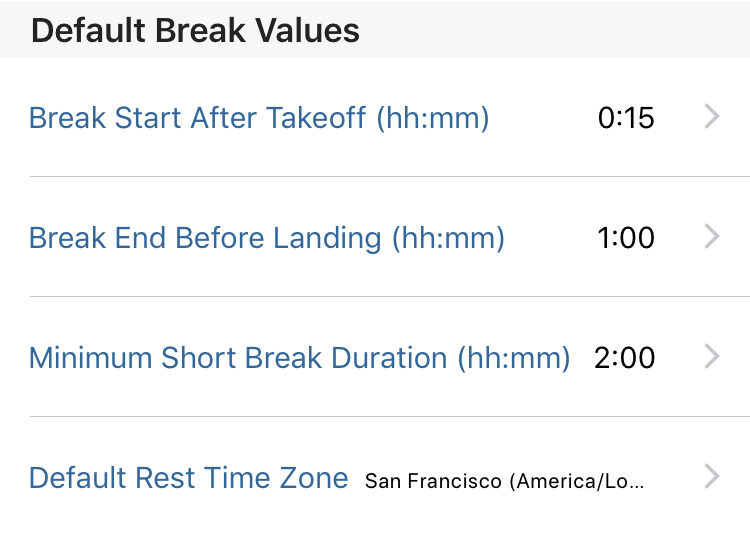Image resolution: width=750 pixels, height=536 pixels.
Task: Tap the (hh:mm) text in Break Start row
Action: point(433,118)
